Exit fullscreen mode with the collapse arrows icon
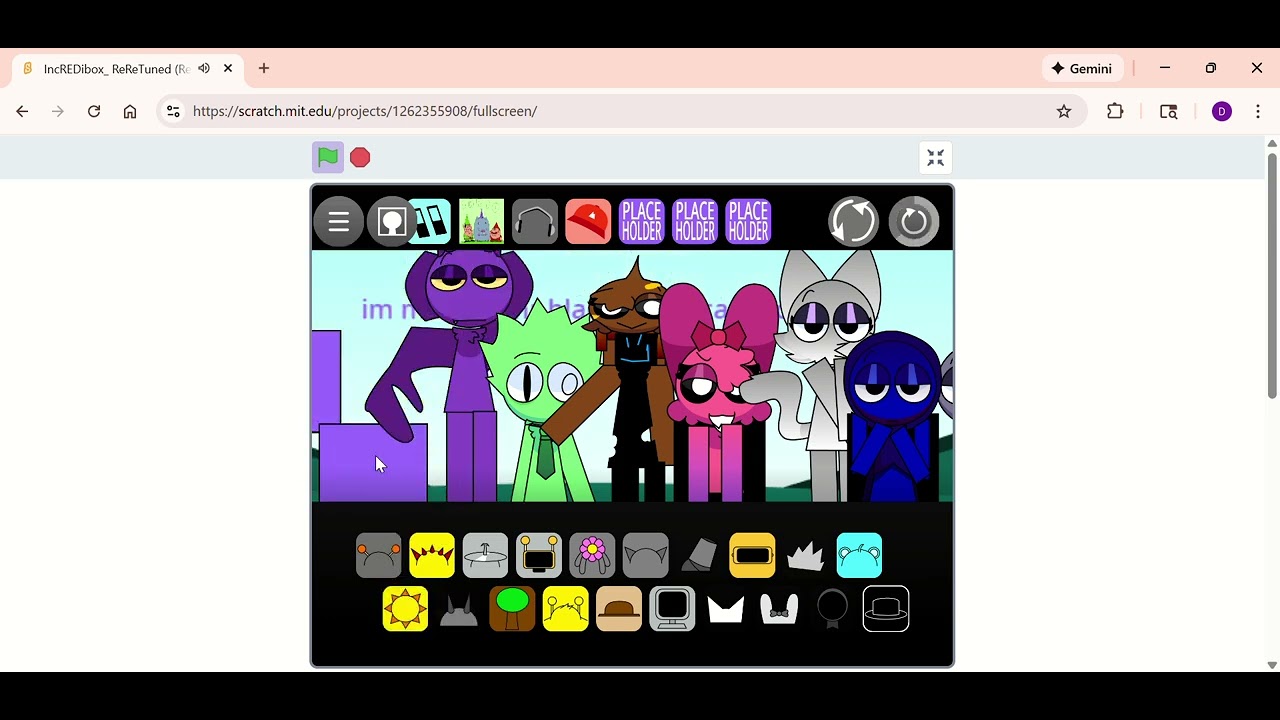1280x720 pixels. click(x=936, y=158)
